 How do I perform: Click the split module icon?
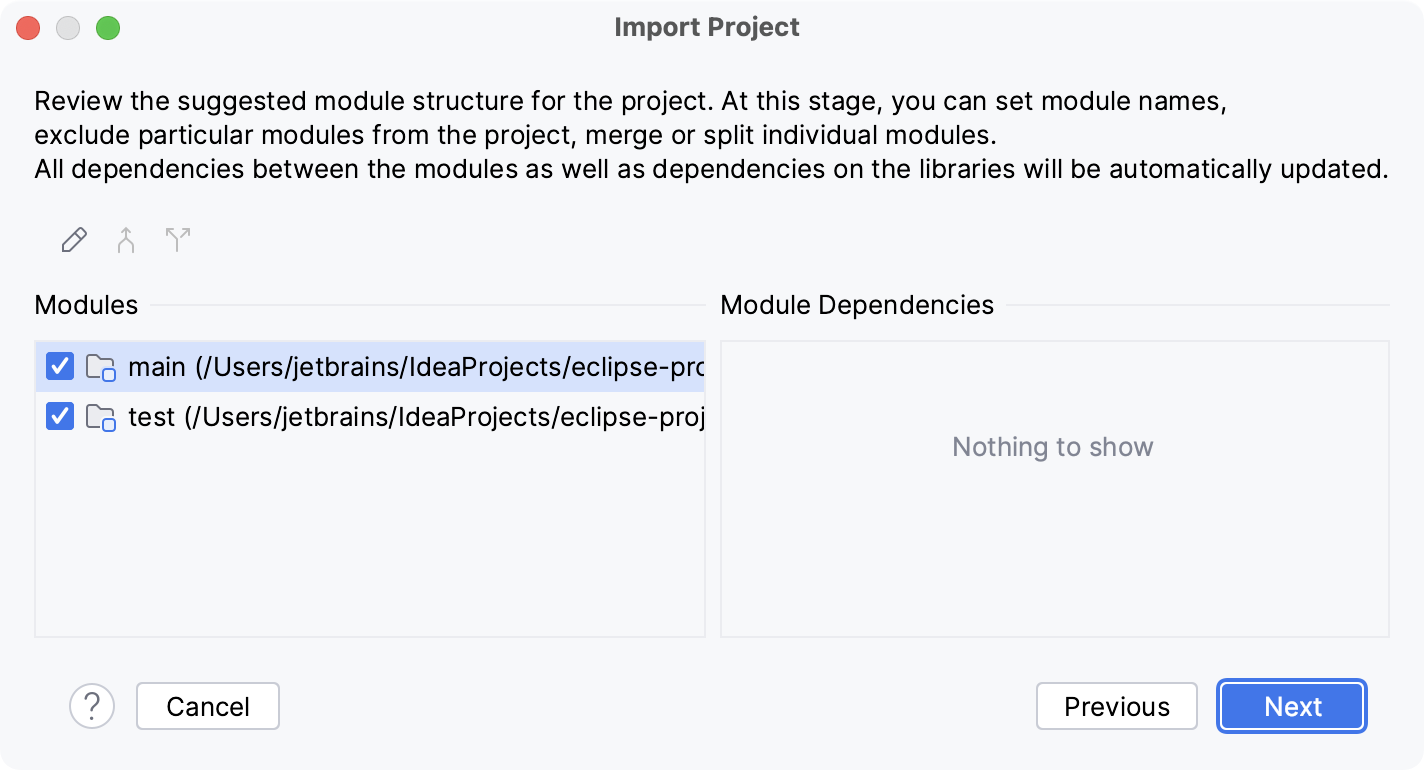click(177, 239)
